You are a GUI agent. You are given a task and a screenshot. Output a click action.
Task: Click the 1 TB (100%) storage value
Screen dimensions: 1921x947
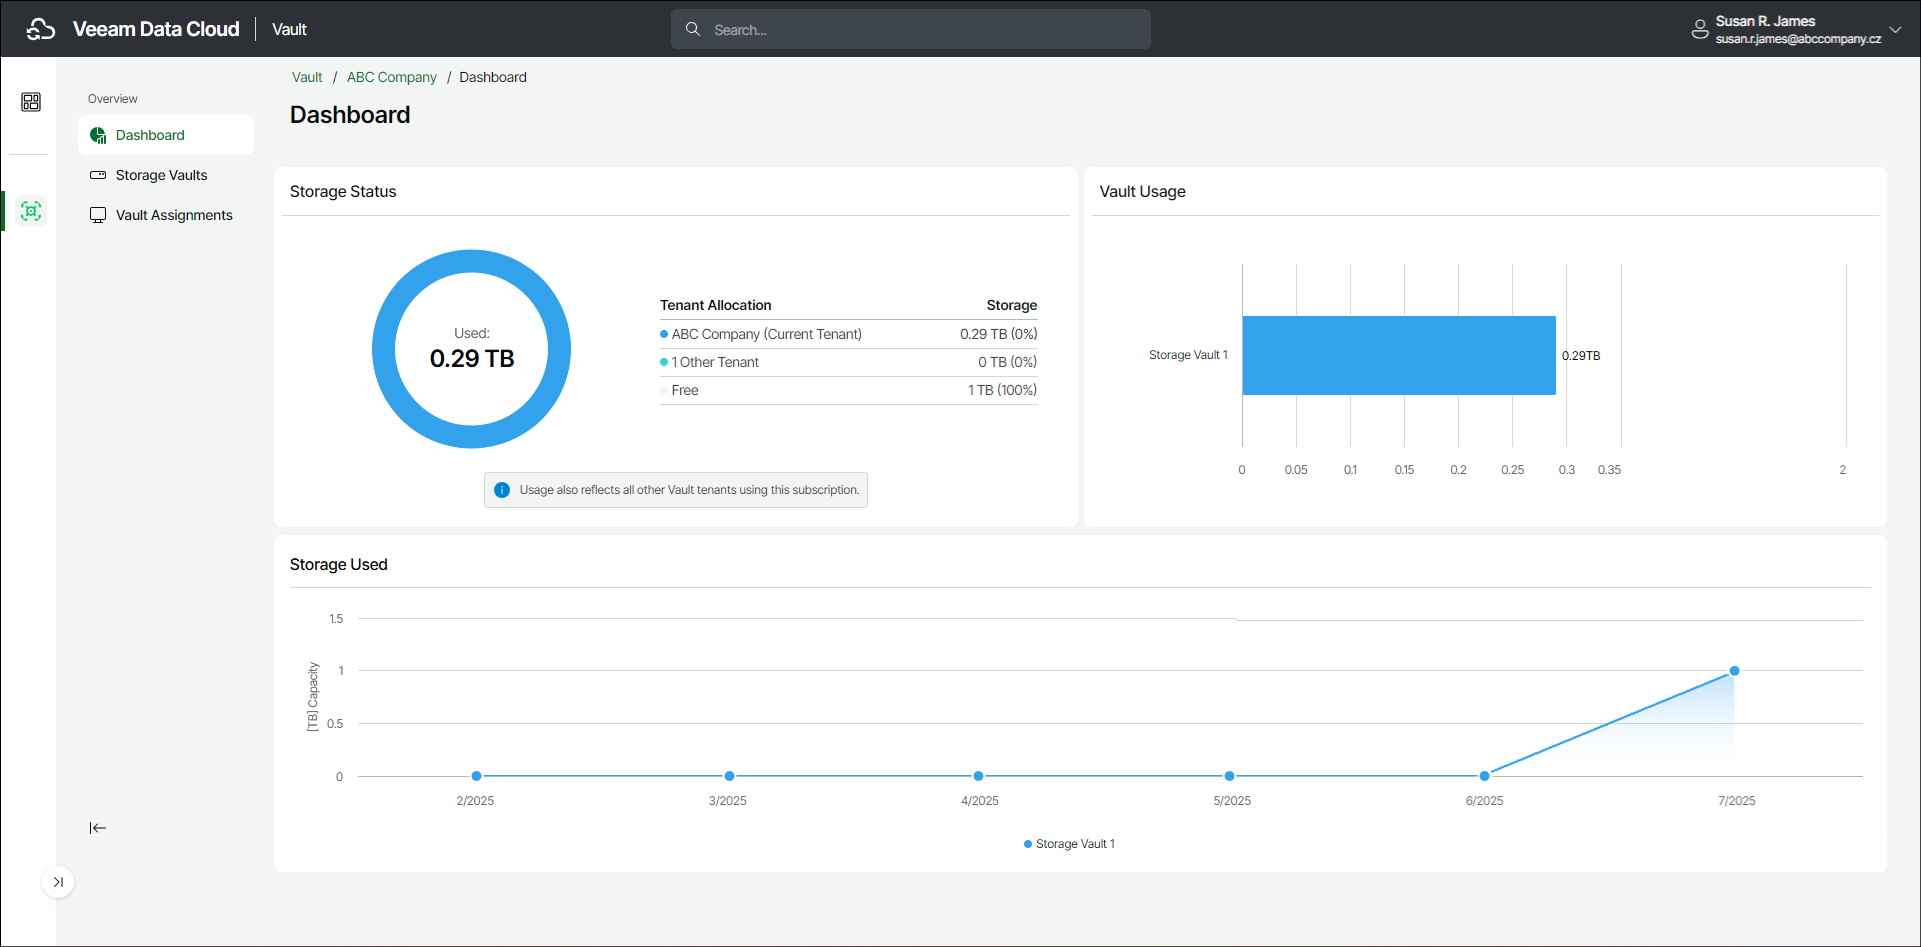(x=1002, y=390)
